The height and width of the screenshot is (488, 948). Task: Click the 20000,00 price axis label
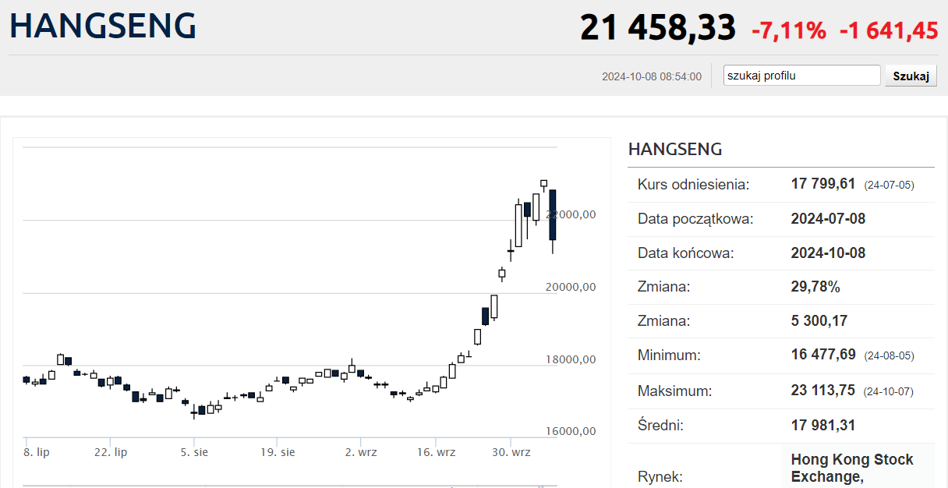[570, 287]
